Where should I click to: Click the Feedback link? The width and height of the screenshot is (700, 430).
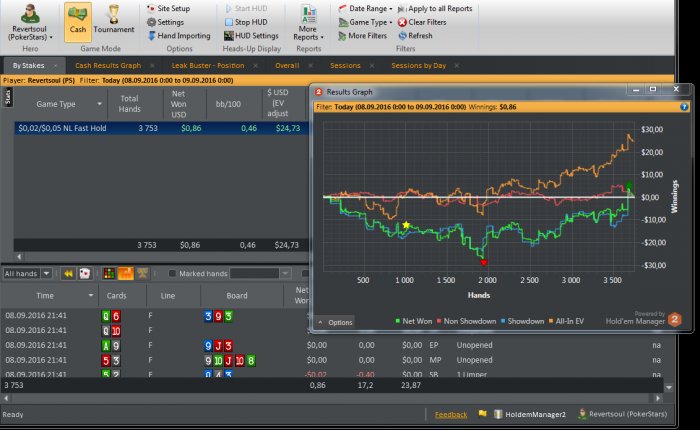450,413
